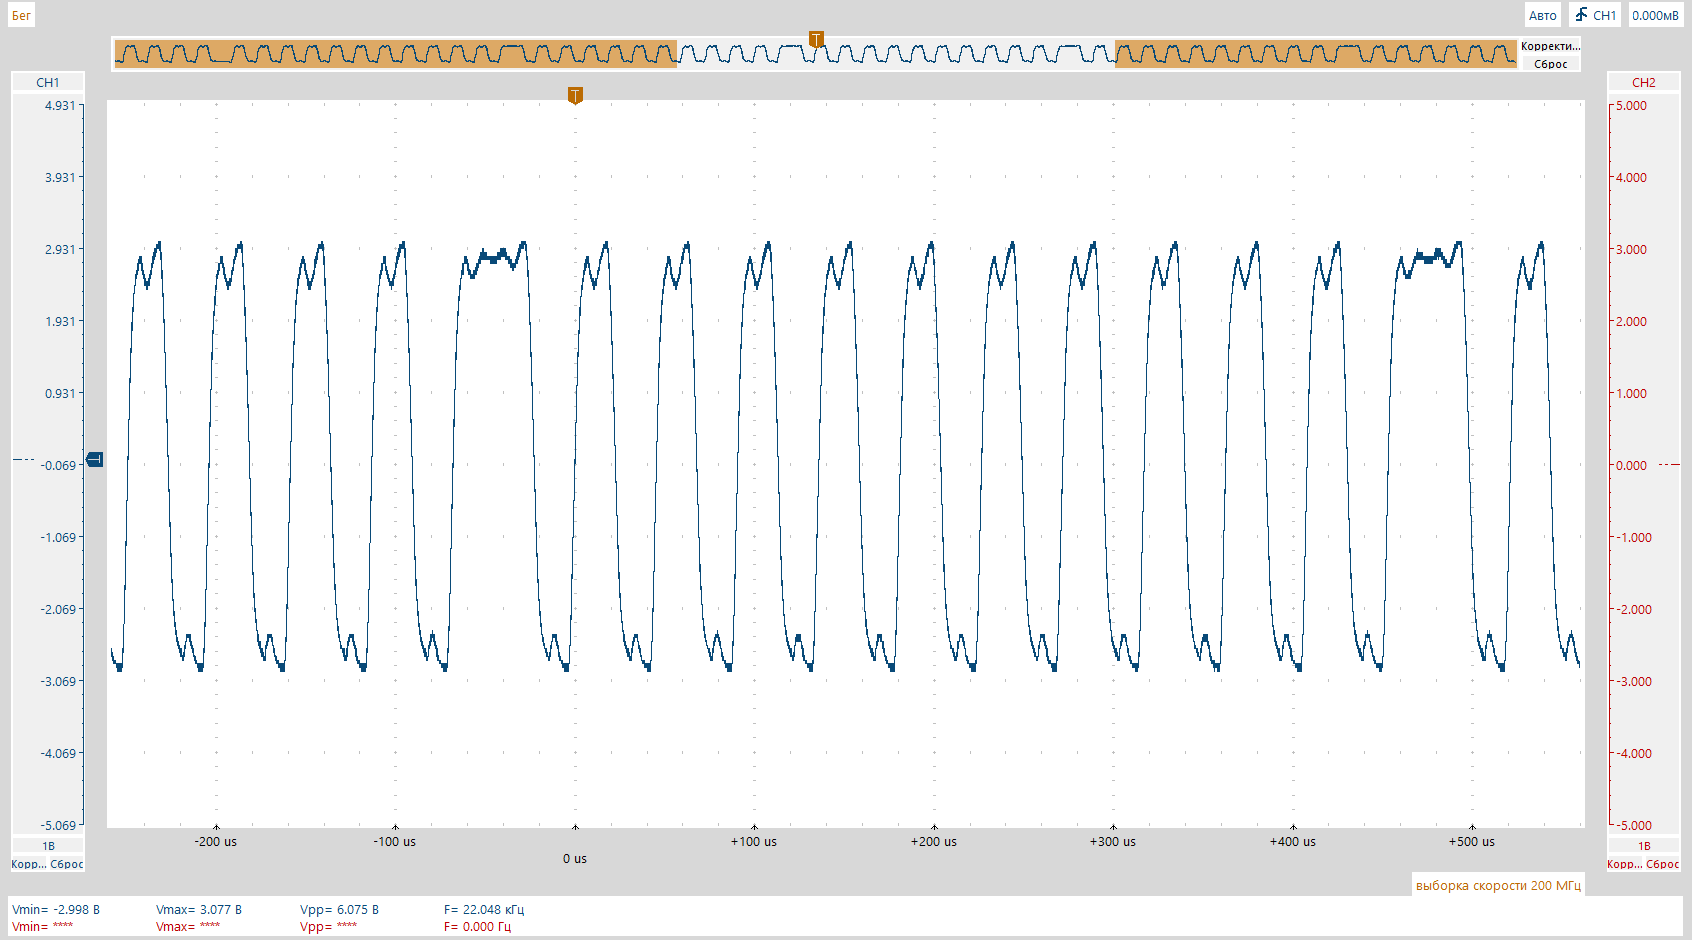
Task: Click the "+300 us" time axis label
Action: [x=1113, y=841]
